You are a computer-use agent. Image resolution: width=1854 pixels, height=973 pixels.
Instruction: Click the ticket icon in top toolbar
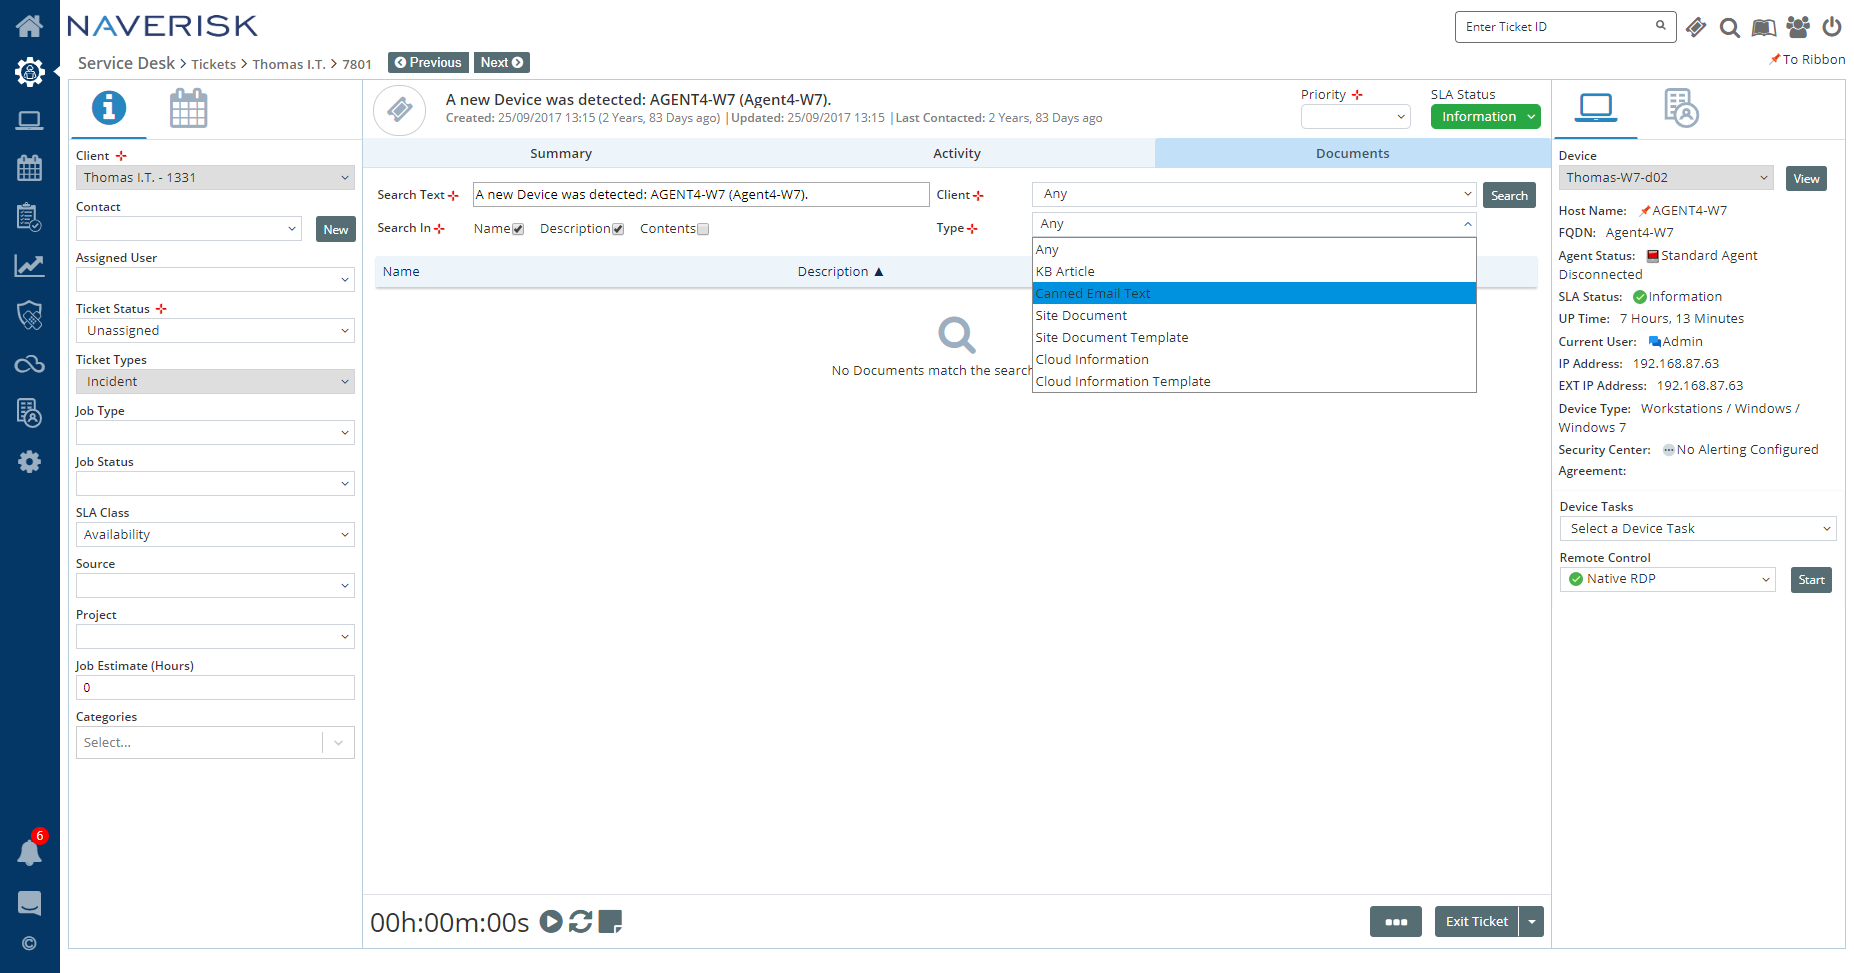pos(1696,27)
